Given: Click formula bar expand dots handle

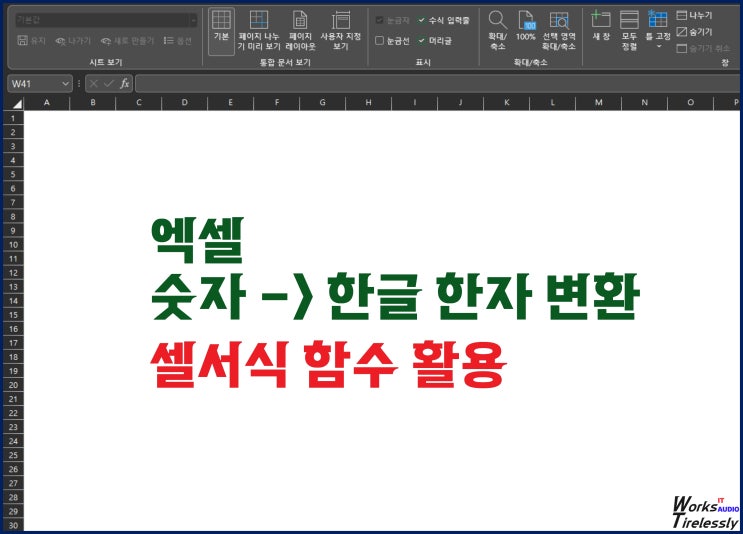Looking at the screenshot, I should (79, 84).
